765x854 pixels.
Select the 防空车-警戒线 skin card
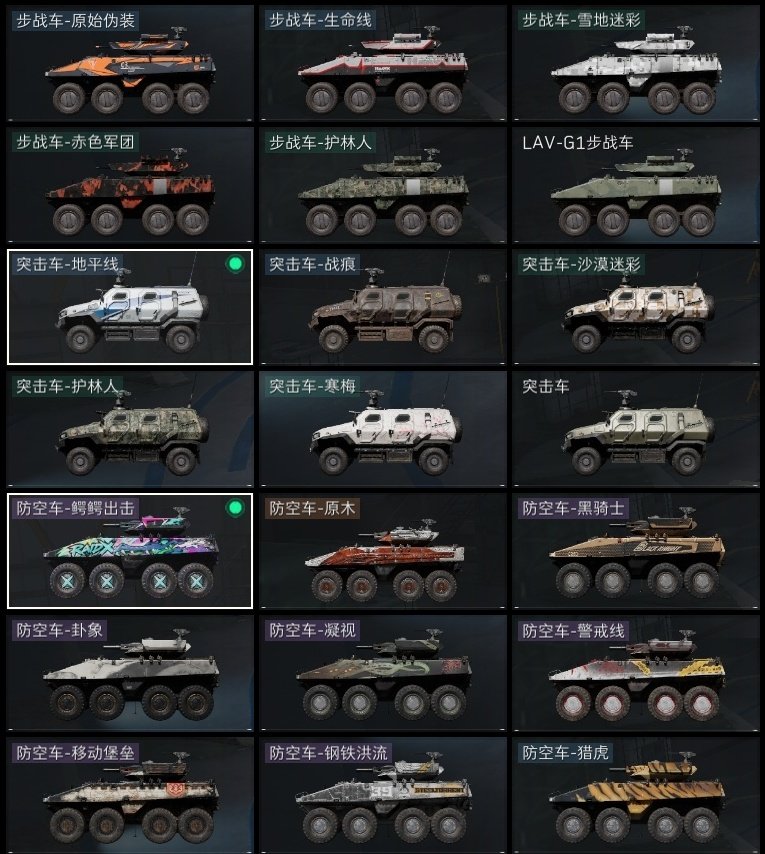click(636, 673)
